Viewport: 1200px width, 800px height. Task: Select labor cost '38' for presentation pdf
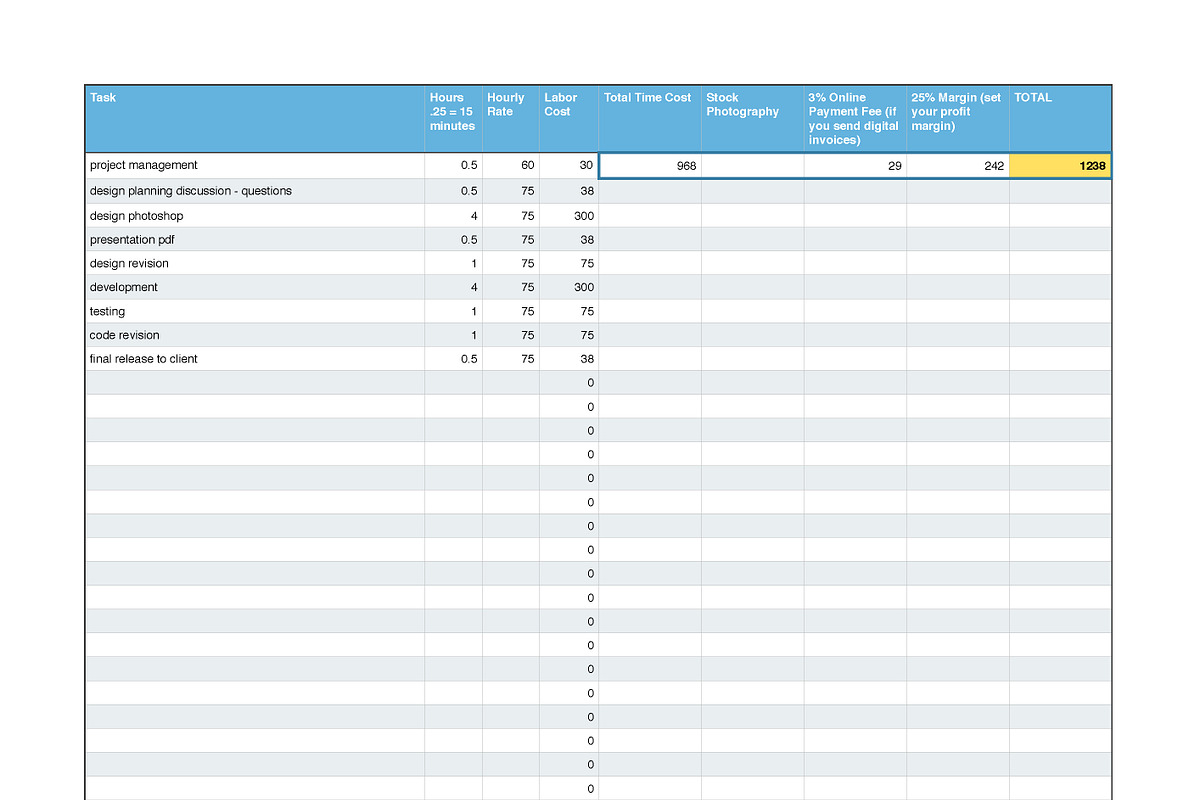(569, 240)
